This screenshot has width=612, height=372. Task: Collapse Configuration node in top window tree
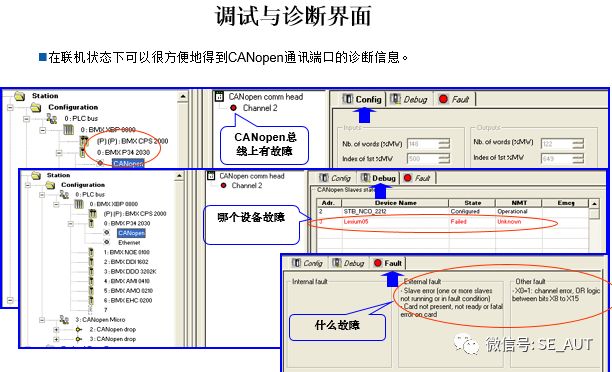[10, 107]
